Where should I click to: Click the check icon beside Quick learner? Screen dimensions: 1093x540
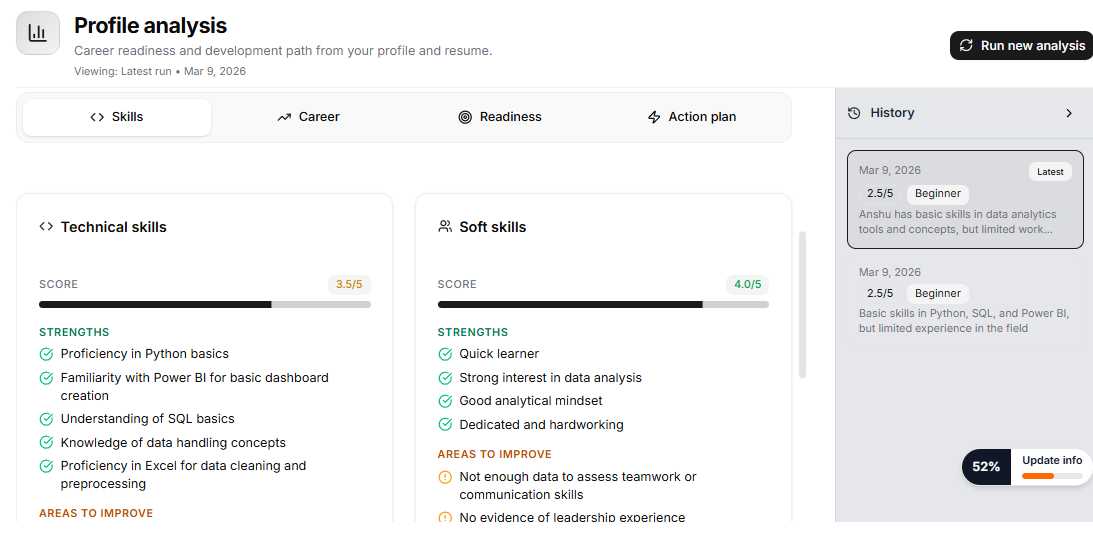(445, 354)
